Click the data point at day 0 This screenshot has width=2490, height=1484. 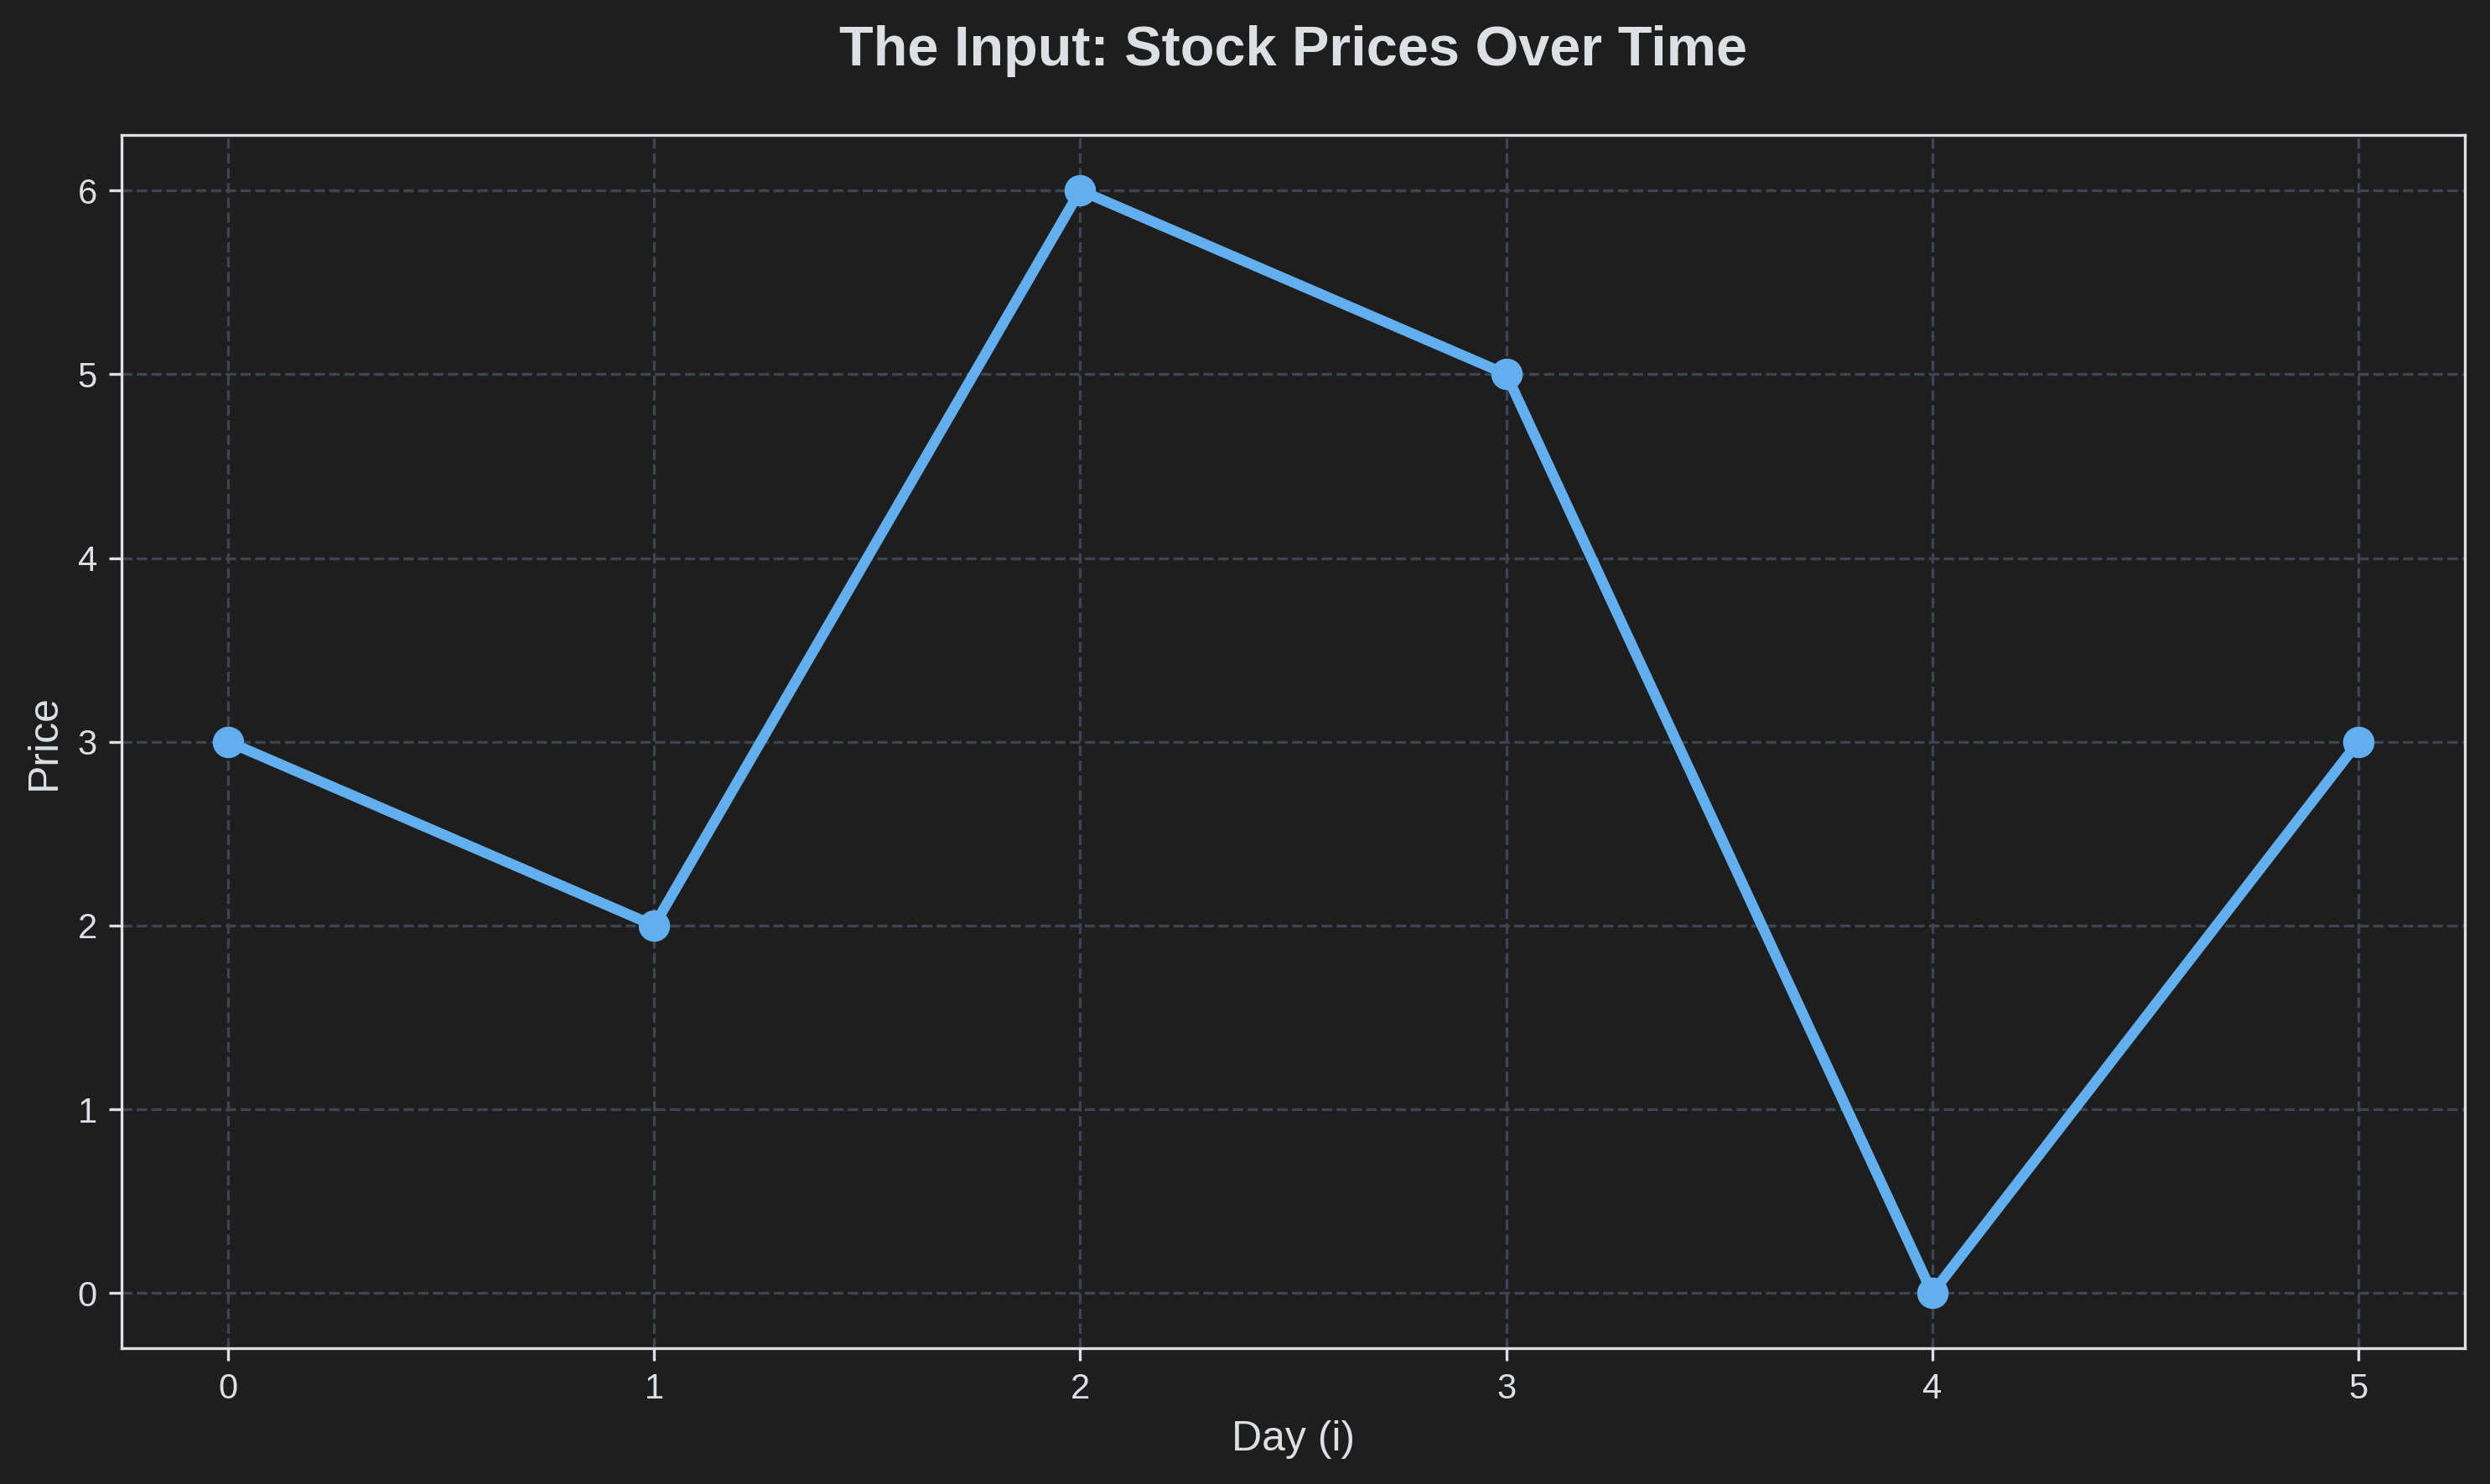[228, 742]
